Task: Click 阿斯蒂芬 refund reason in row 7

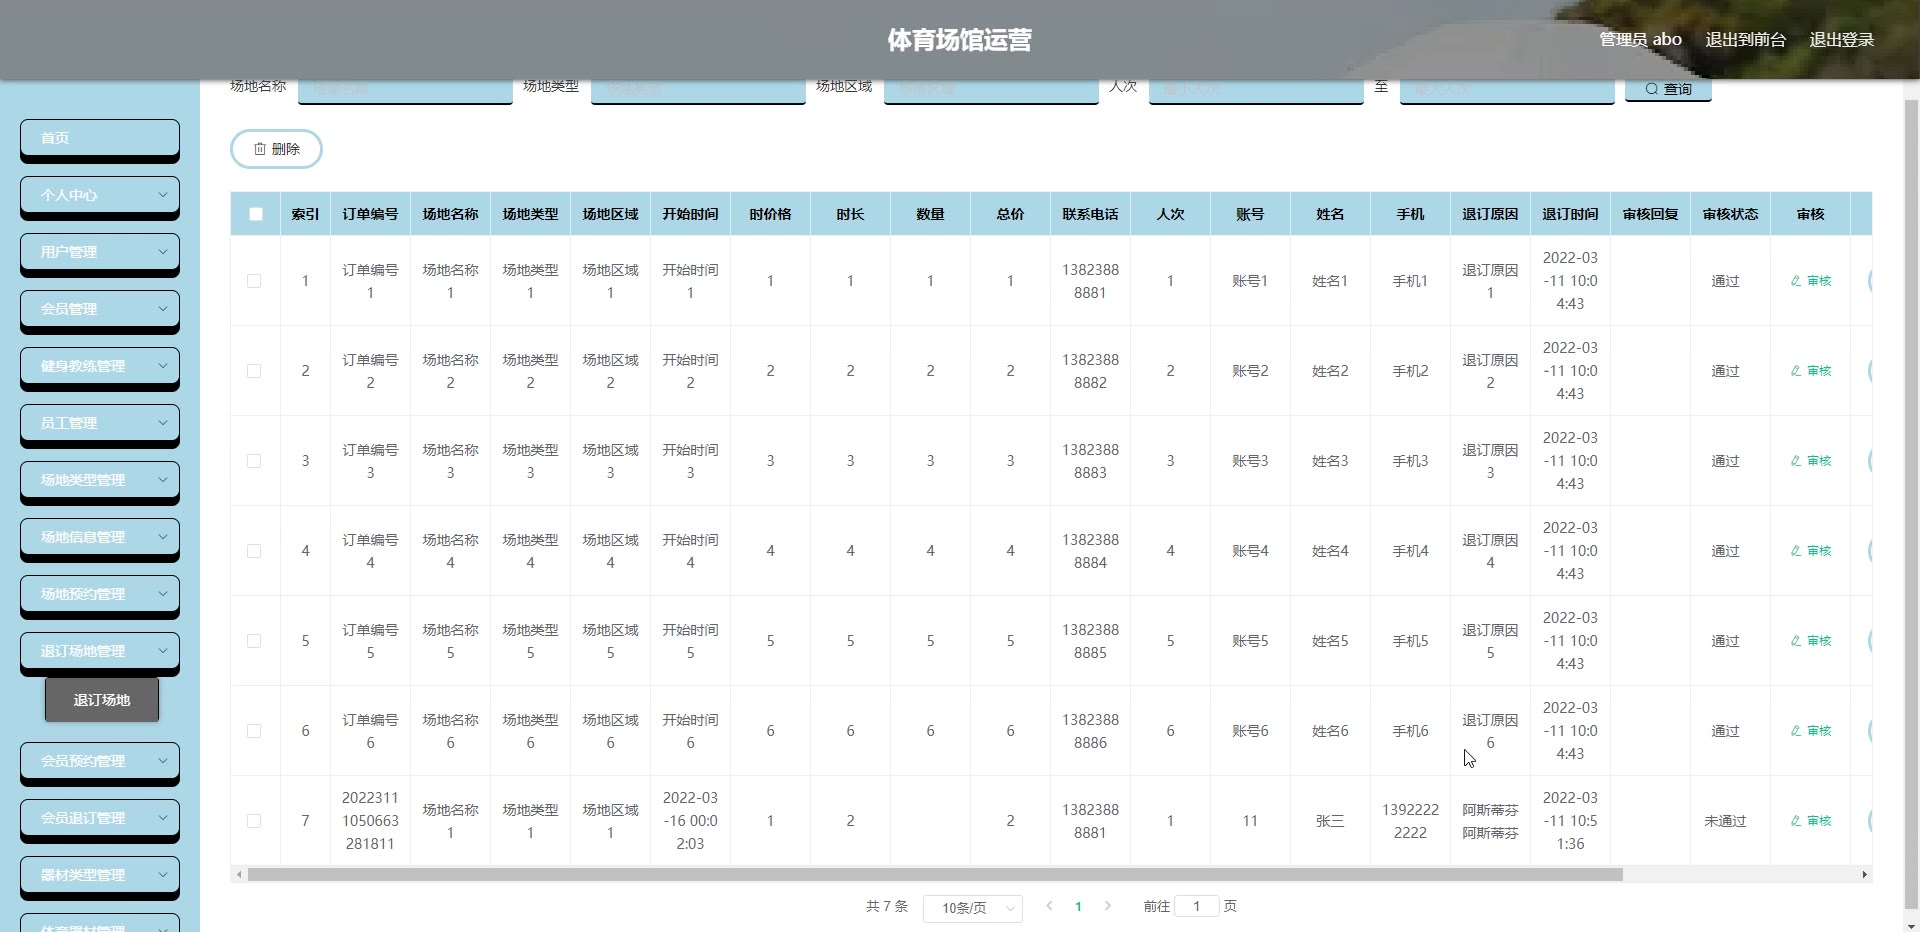Action: point(1490,821)
